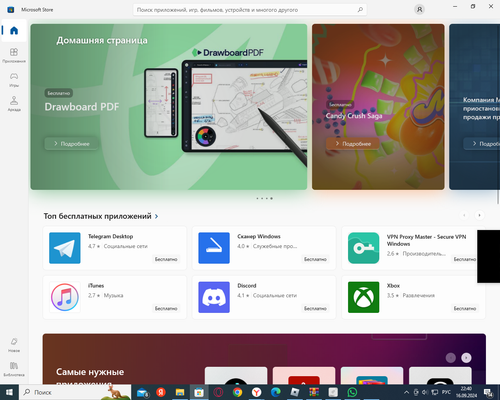Open the taskbar clock and date

point(466,392)
